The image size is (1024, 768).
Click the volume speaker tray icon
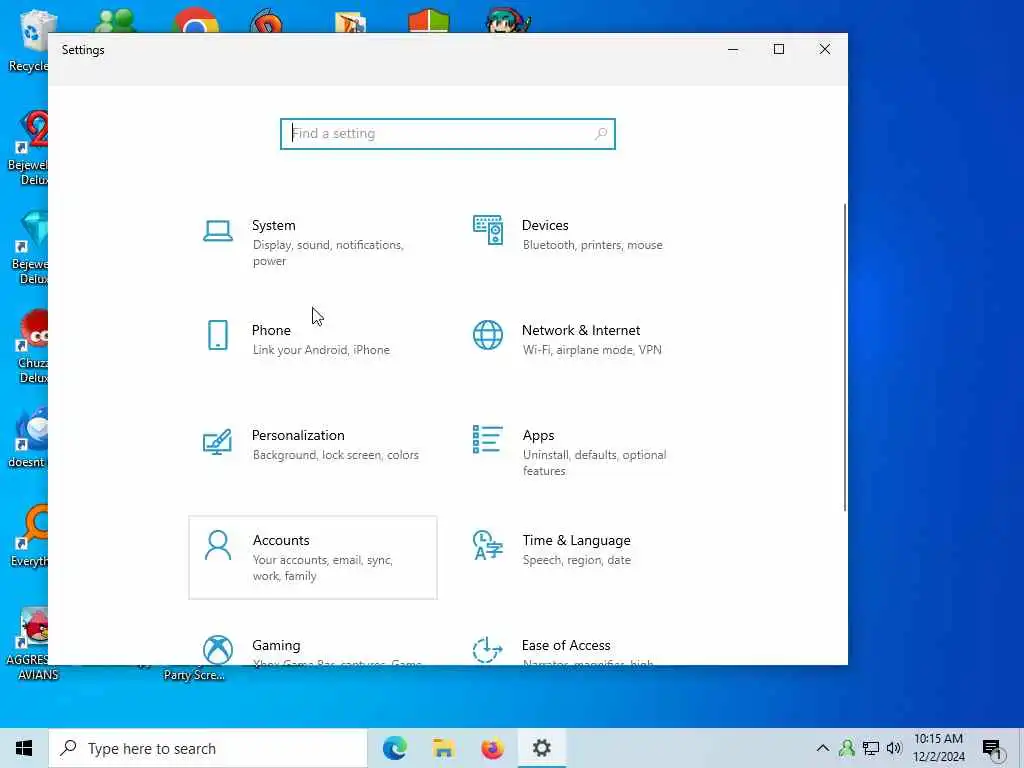click(894, 748)
